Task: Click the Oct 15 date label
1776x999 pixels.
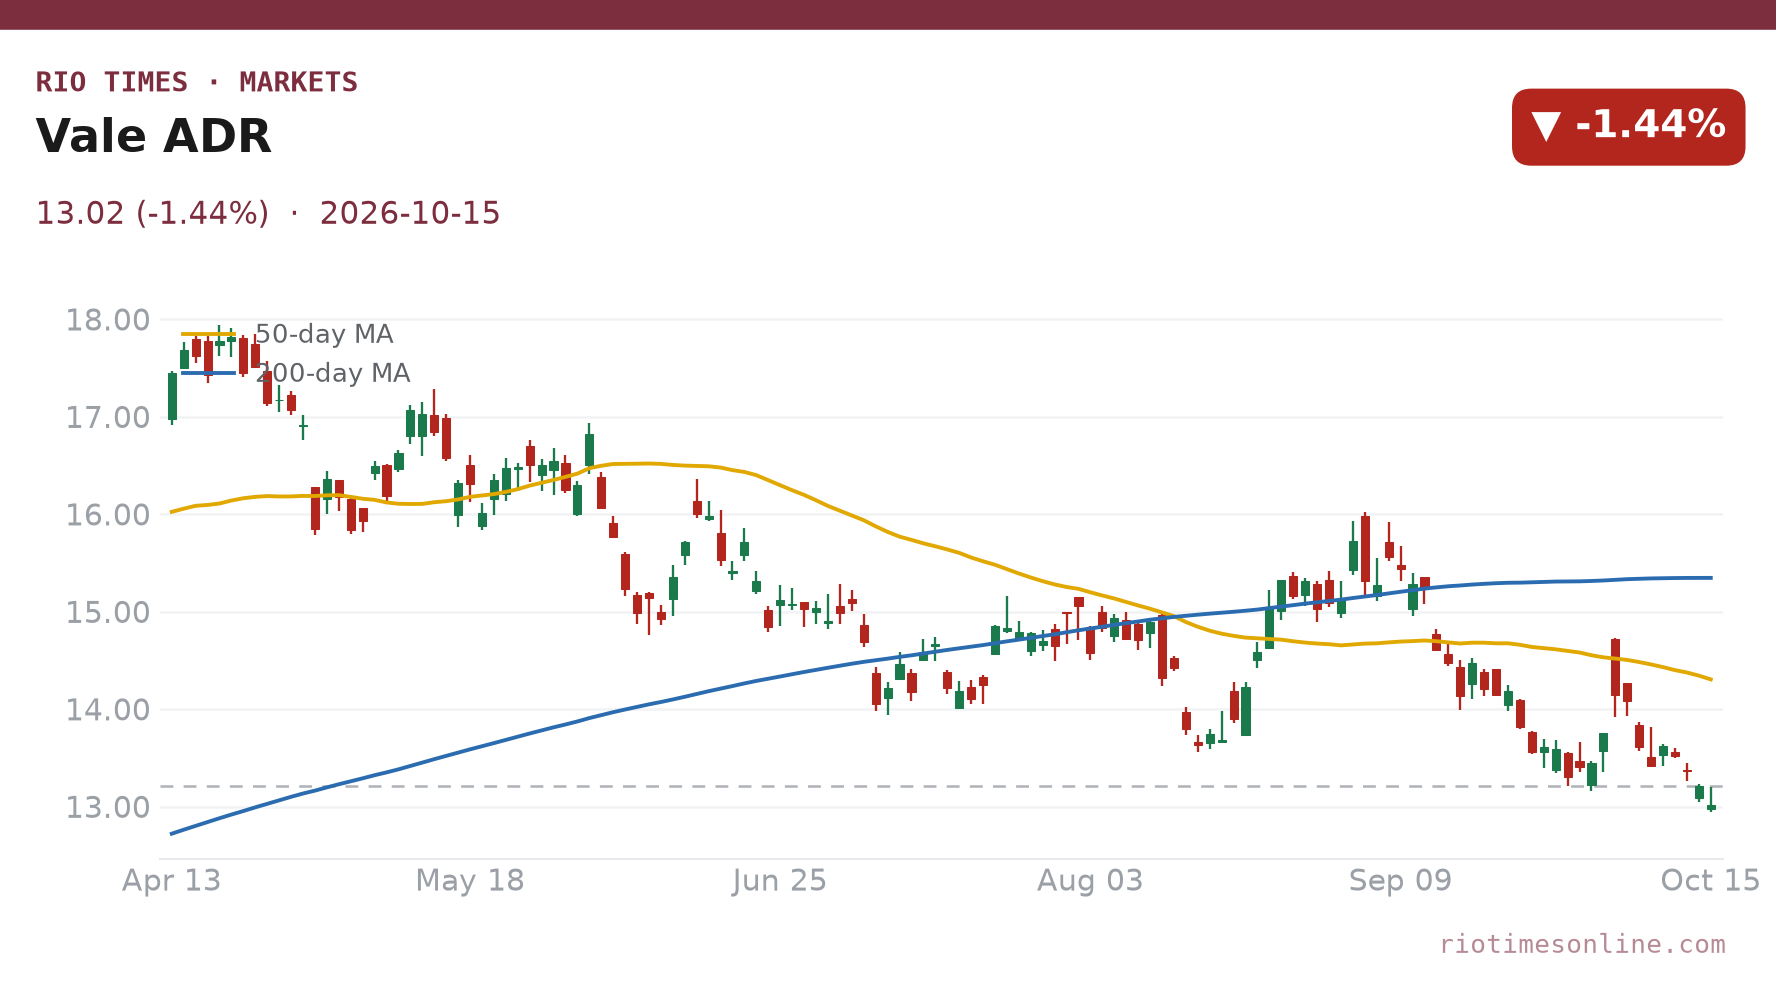Action: (1710, 880)
